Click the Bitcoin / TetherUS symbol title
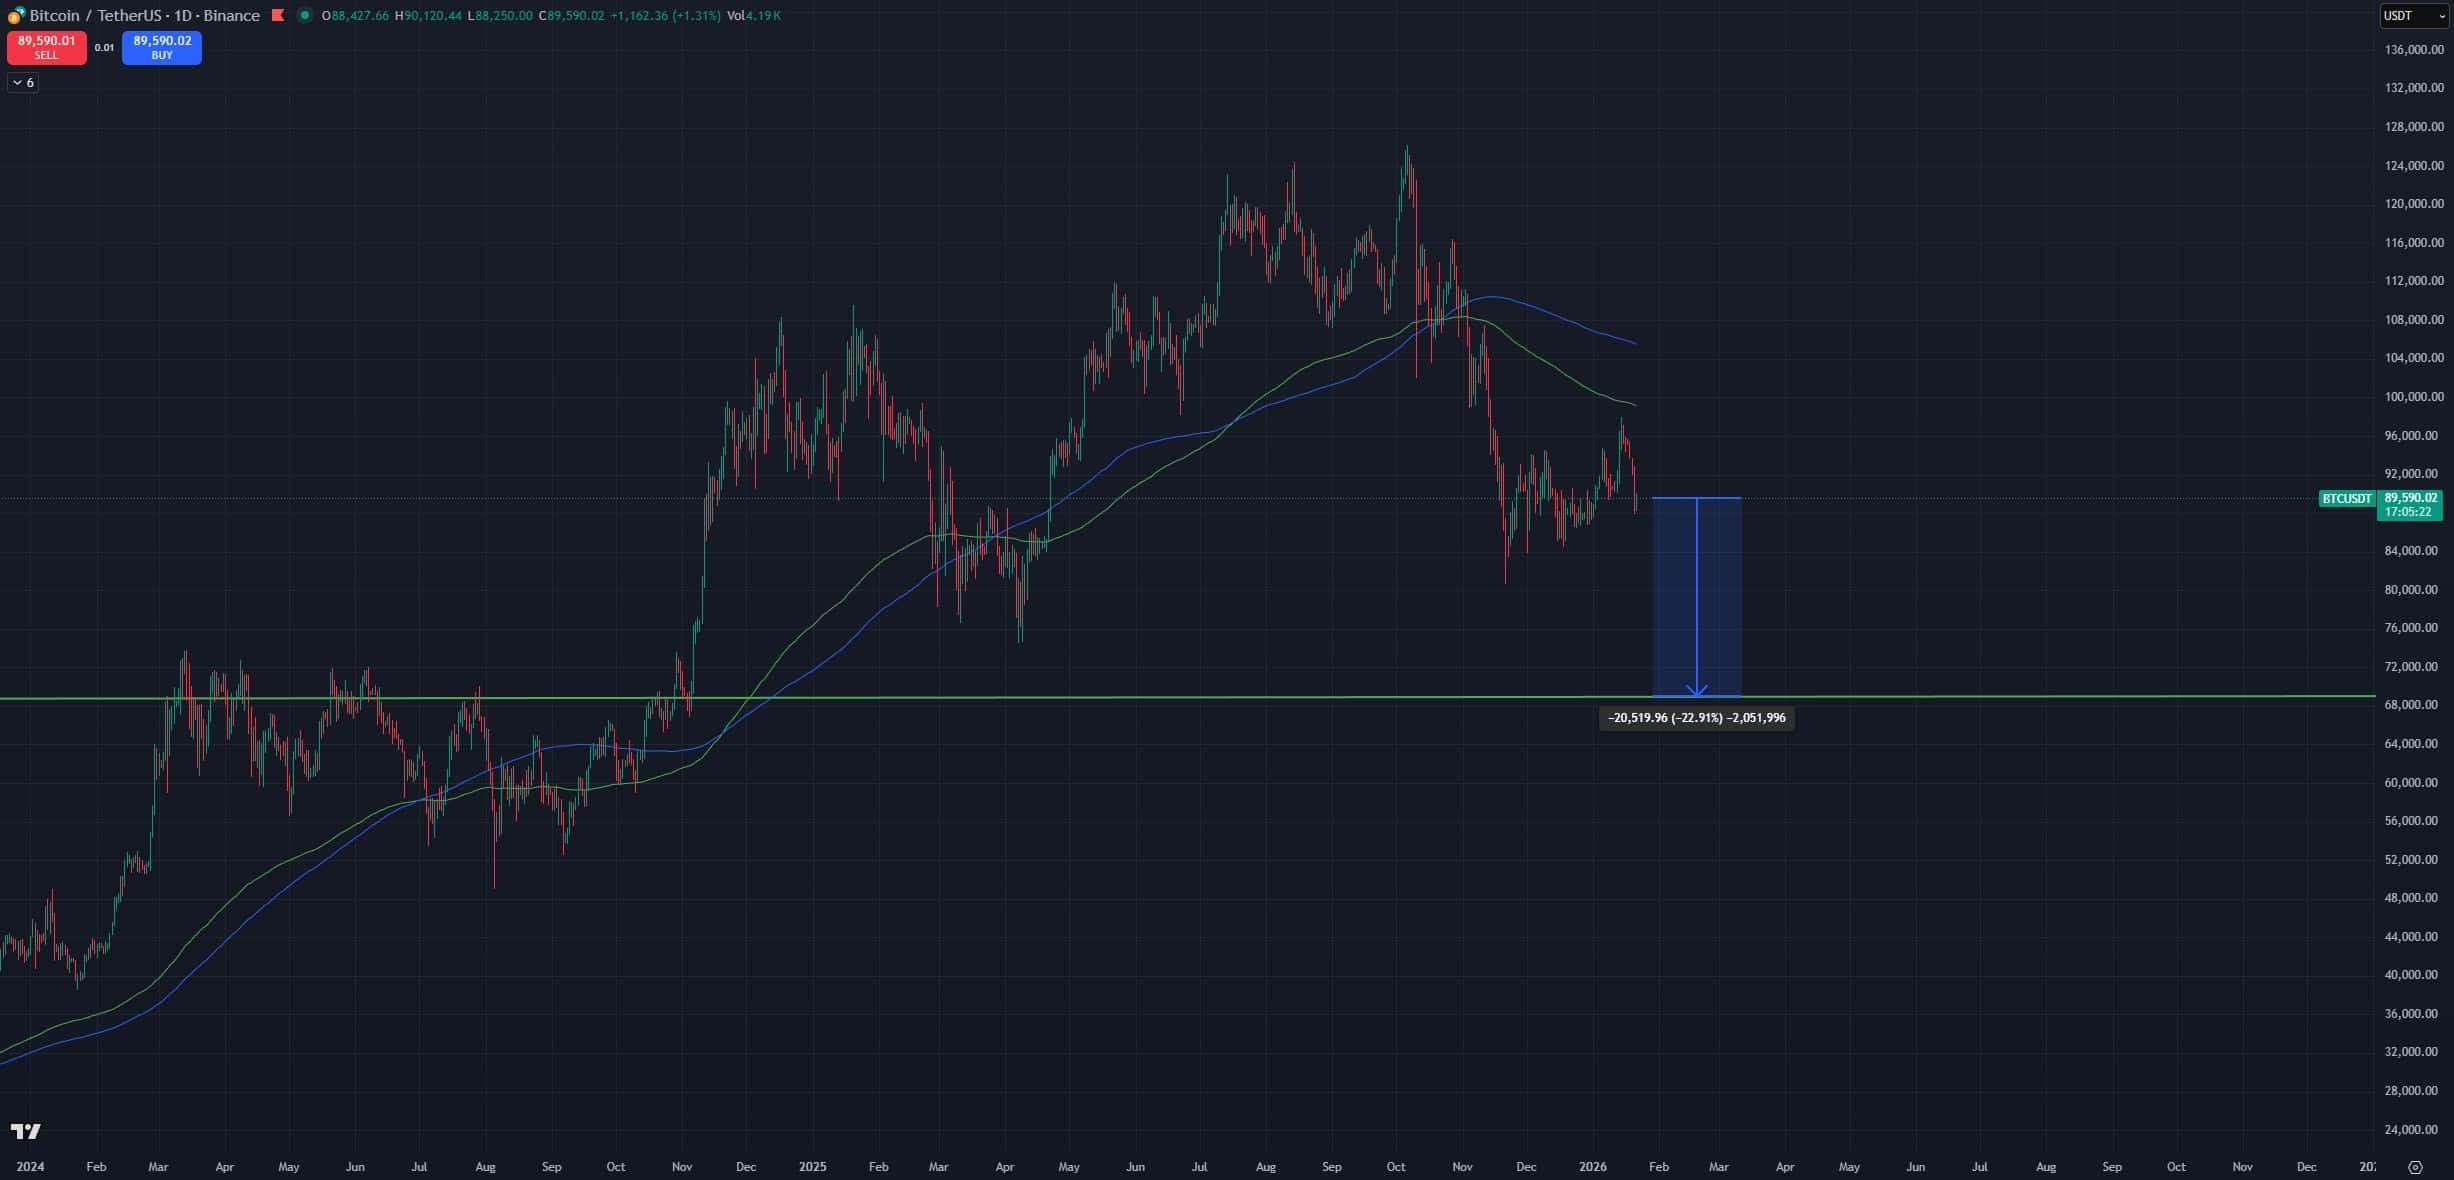2454x1180 pixels. [x=94, y=15]
